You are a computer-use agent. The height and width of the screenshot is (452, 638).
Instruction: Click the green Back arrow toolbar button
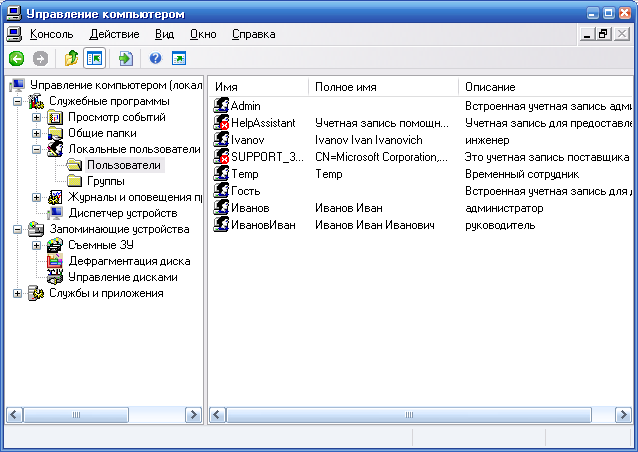(17, 59)
